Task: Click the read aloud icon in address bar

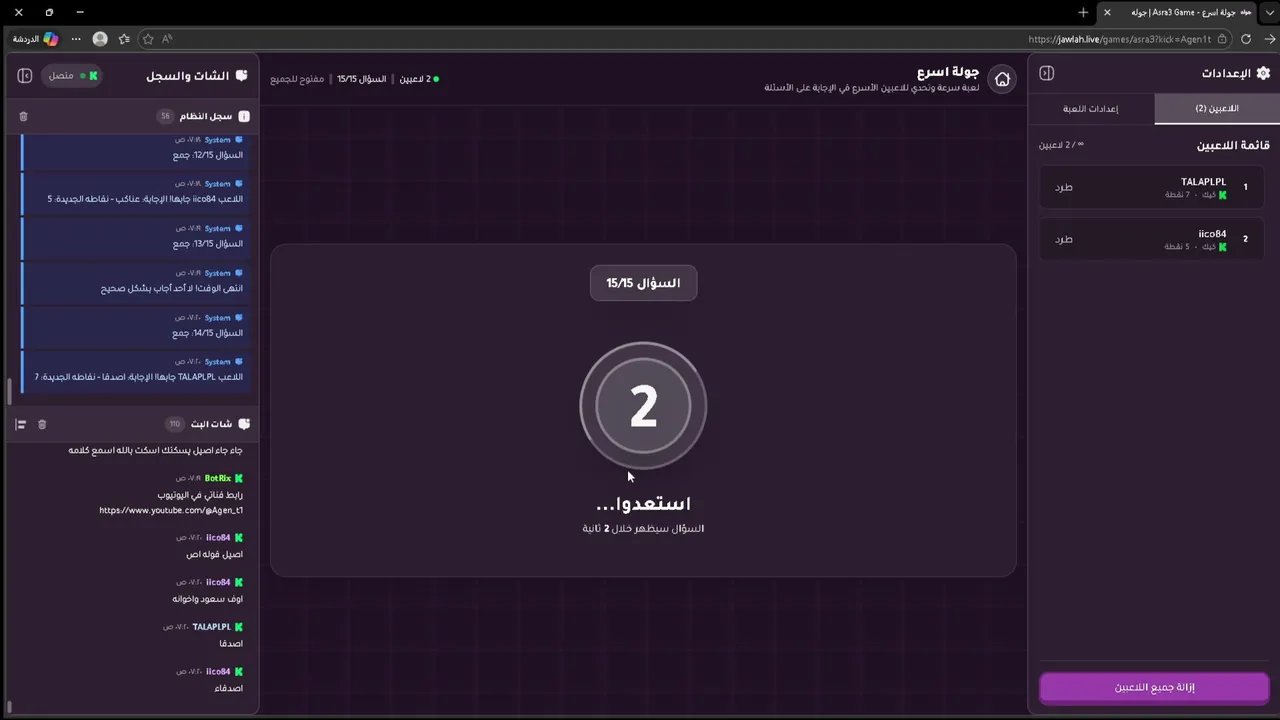Action: 167,39
